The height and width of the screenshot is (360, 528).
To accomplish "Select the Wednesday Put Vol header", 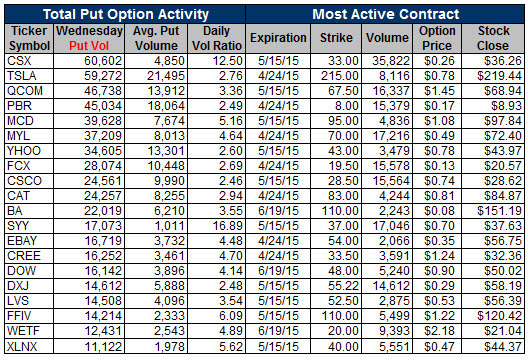I will pos(89,38).
